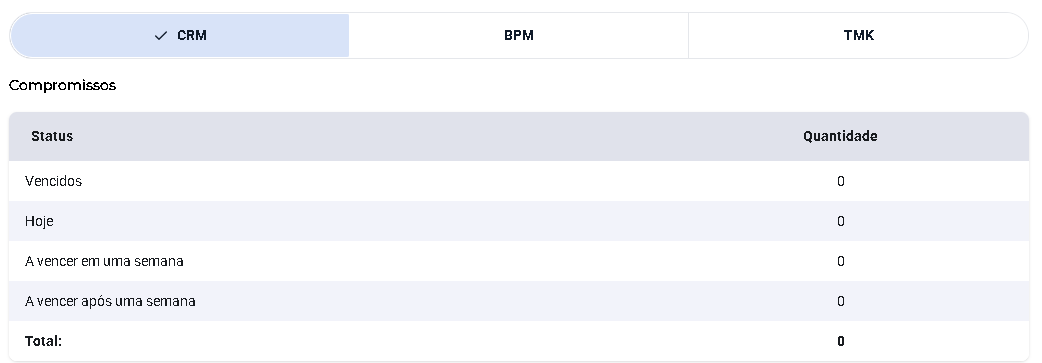Screen dimensions: 1042x363
Task: Select the CRM segment
Action: point(179,35)
